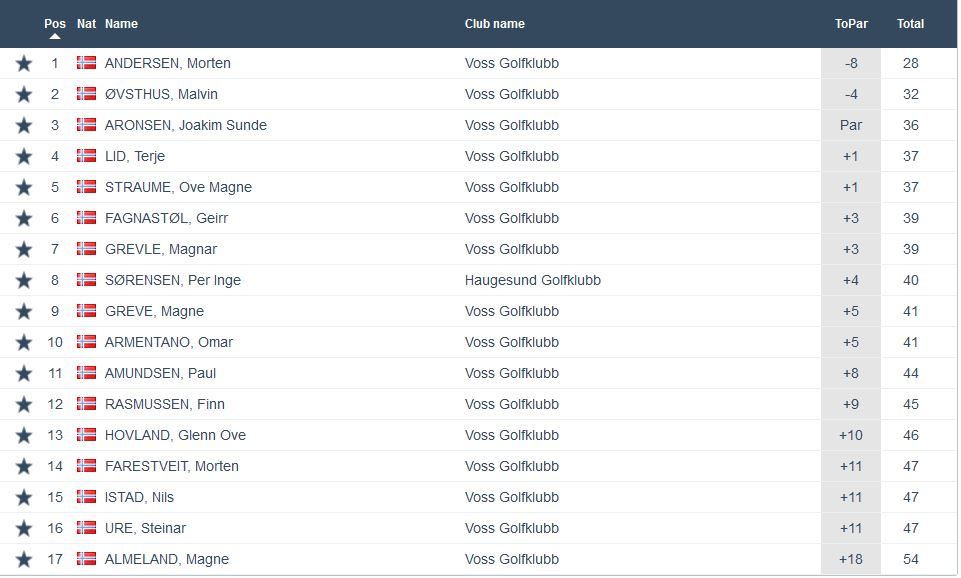Image resolution: width=961 pixels, height=578 pixels.
Task: Sort by Pos column header
Action: pos(55,23)
